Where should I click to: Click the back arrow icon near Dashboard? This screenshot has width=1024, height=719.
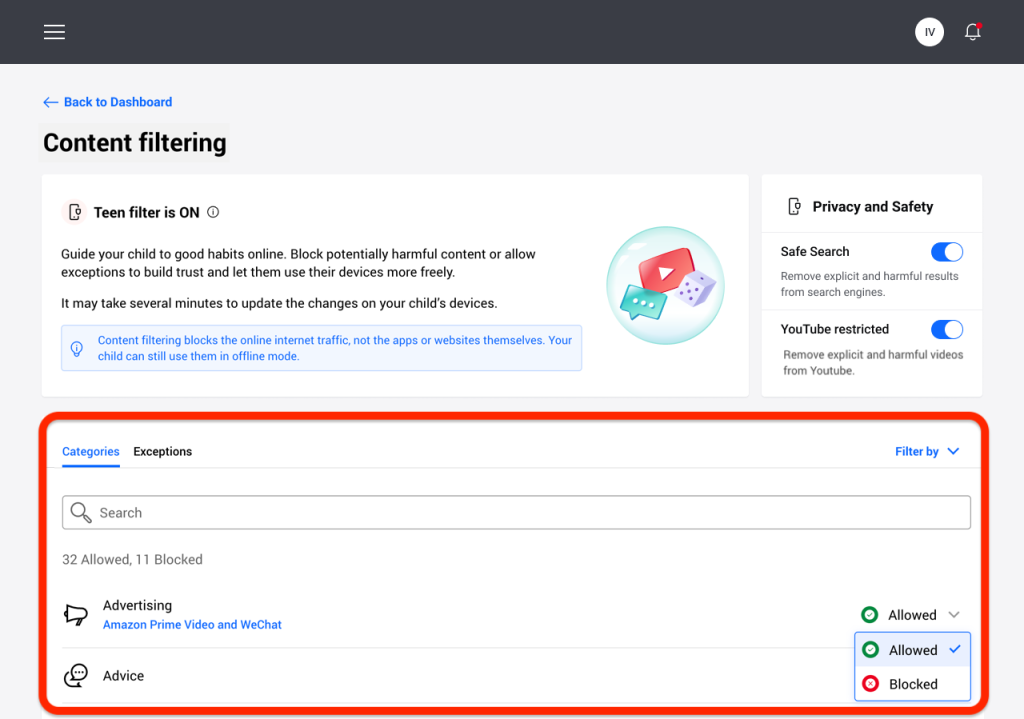pyautogui.click(x=50, y=102)
